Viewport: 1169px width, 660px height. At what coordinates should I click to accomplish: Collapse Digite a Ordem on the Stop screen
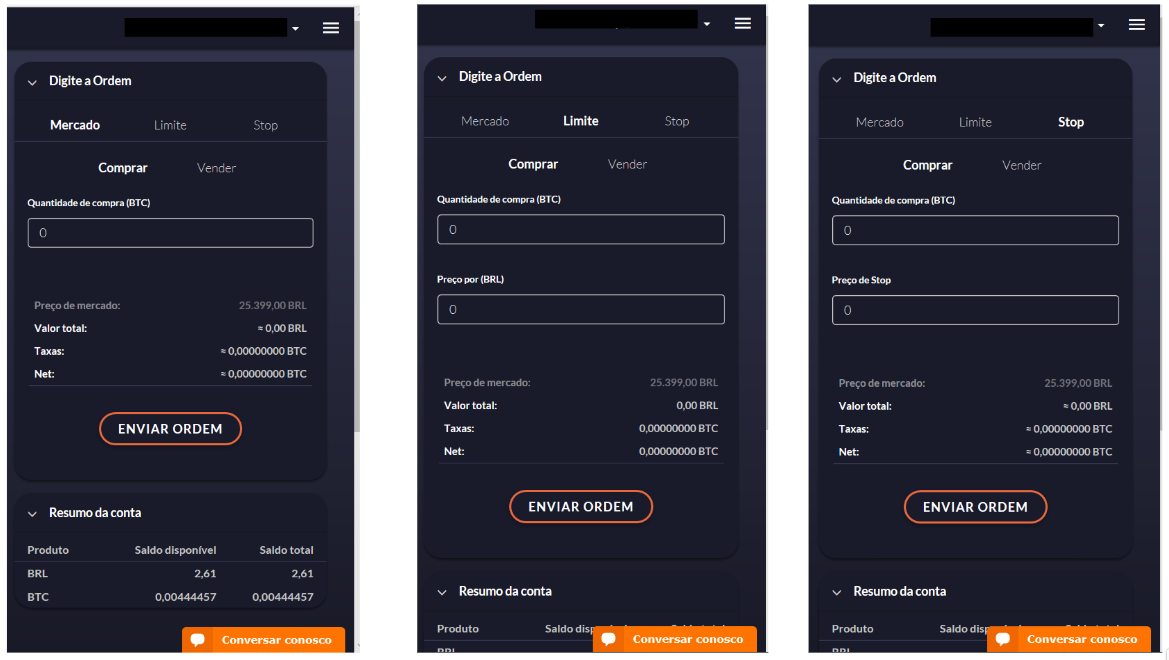pos(837,79)
